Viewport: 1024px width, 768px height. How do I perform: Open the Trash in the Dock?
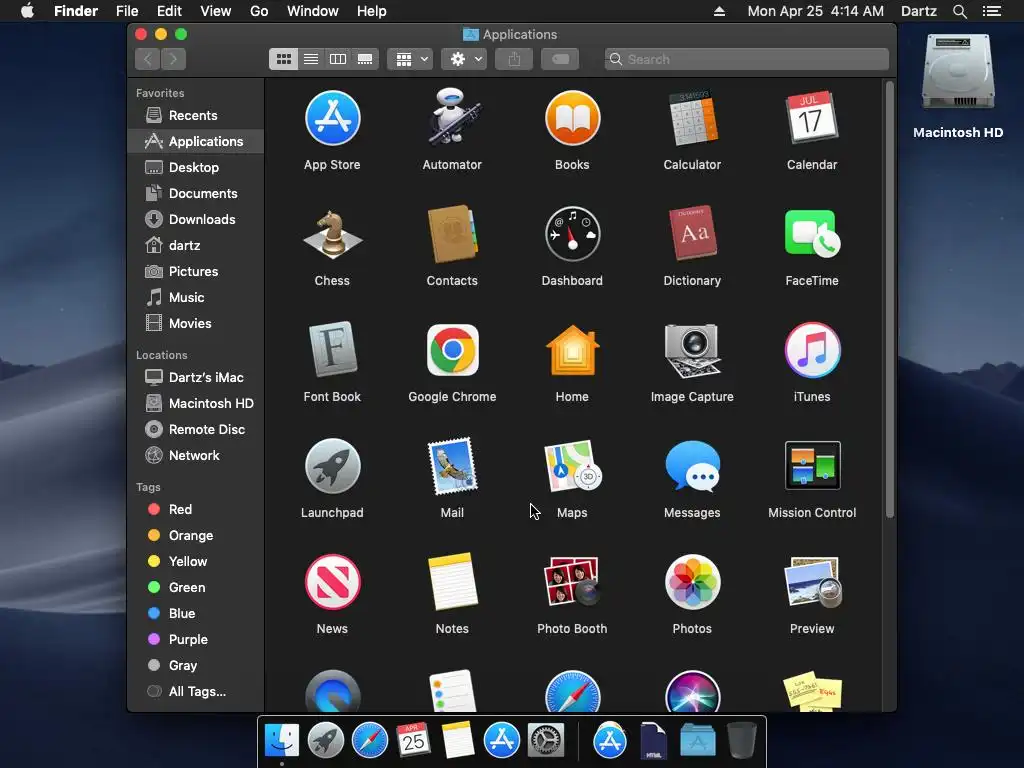pos(741,741)
